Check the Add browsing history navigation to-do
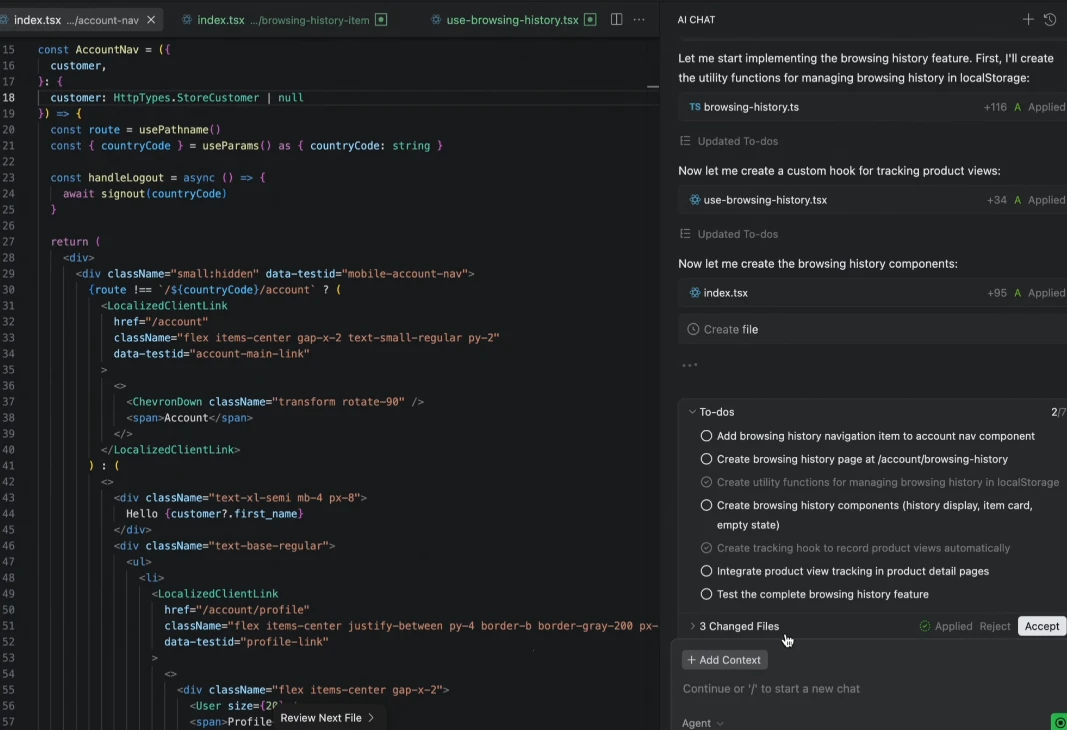Viewport: 1067px width, 730px height. 706,436
